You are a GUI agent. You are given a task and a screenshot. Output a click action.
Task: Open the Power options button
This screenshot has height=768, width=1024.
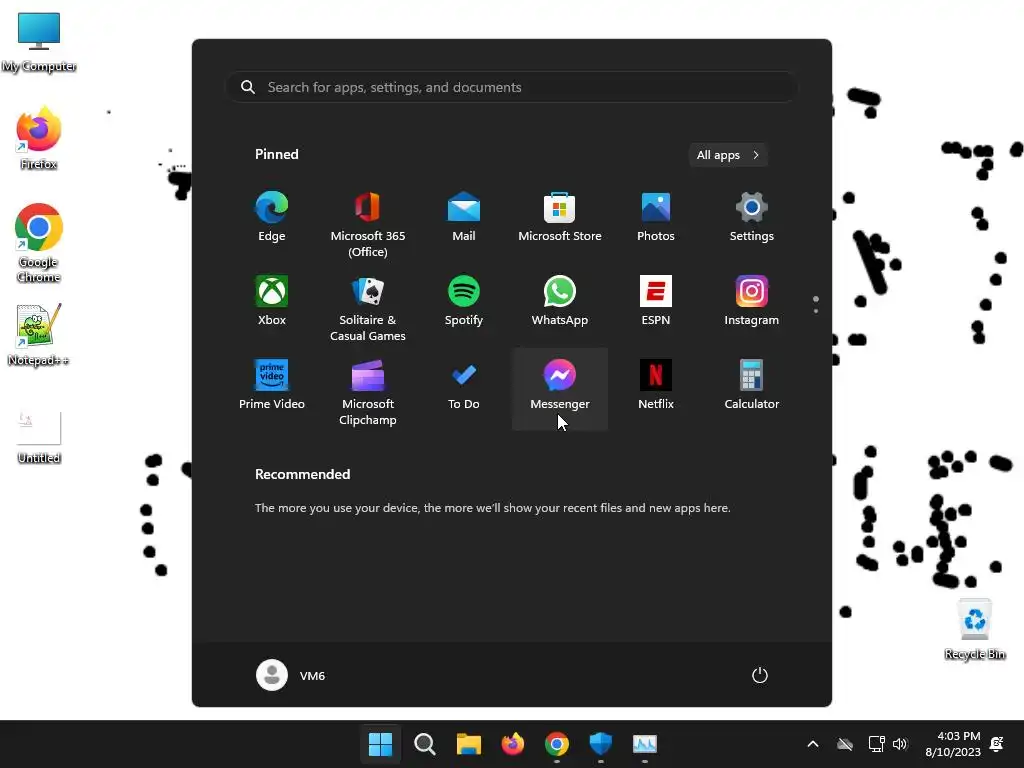pyautogui.click(x=760, y=675)
